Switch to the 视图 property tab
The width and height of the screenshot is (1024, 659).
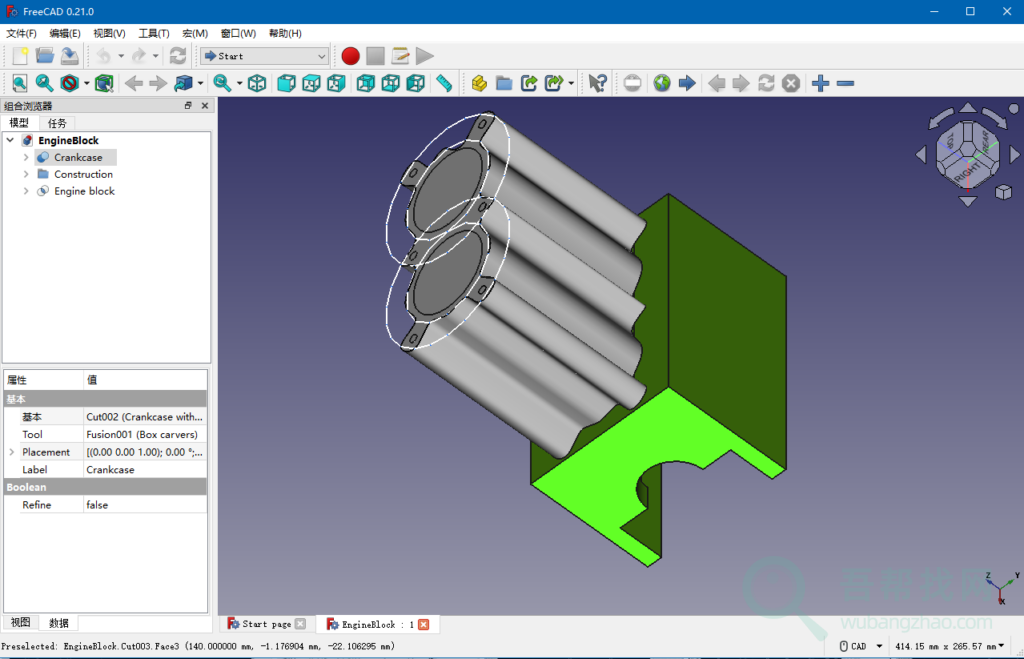[x=21, y=623]
